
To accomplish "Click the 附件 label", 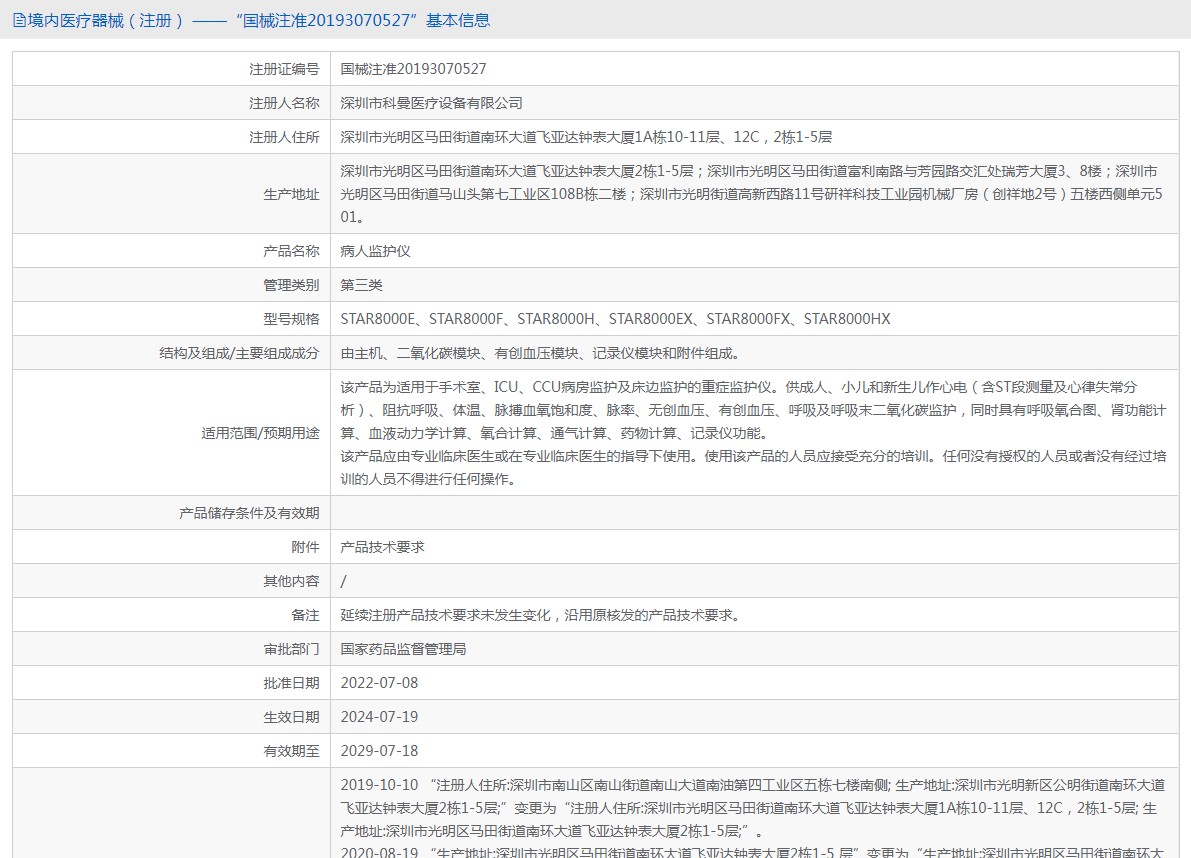I will tap(305, 547).
